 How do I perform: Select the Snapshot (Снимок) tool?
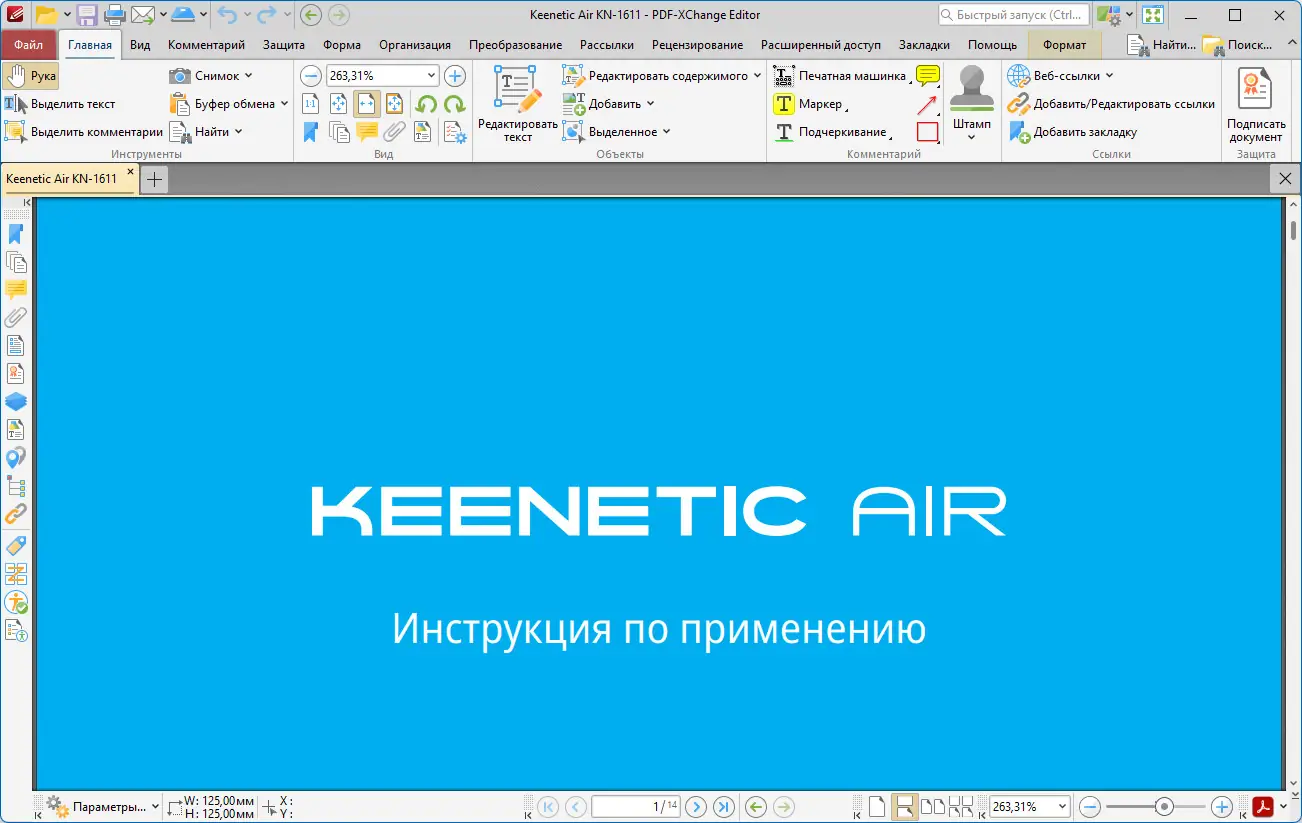(x=215, y=75)
